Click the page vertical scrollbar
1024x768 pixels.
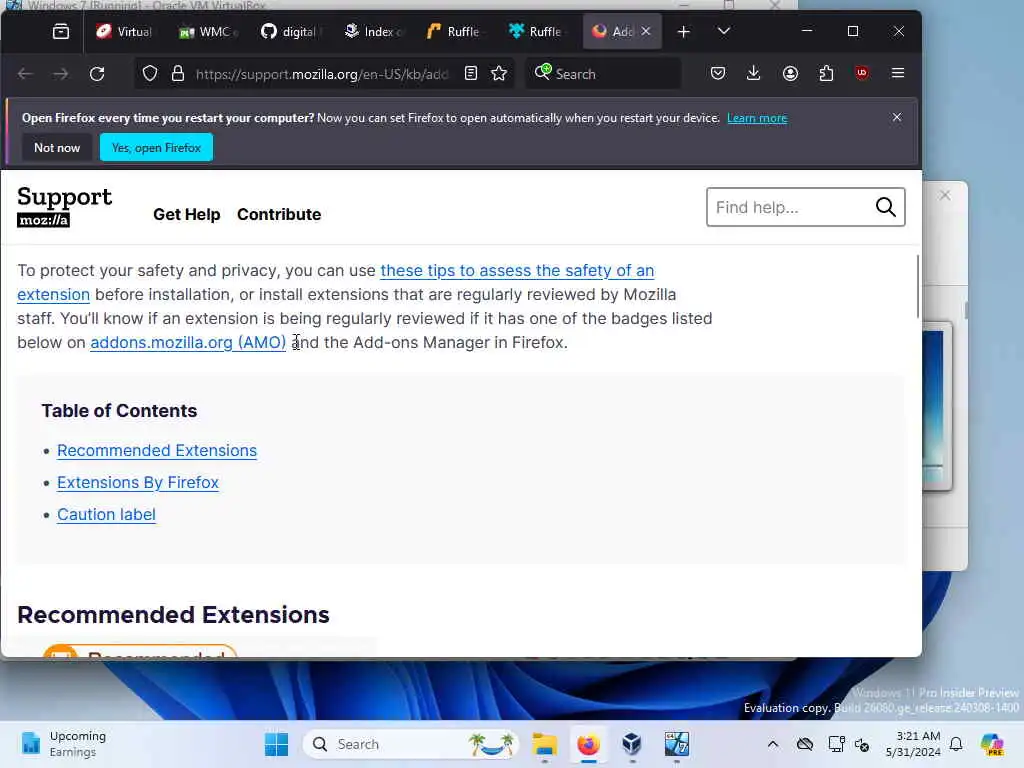coord(918,286)
